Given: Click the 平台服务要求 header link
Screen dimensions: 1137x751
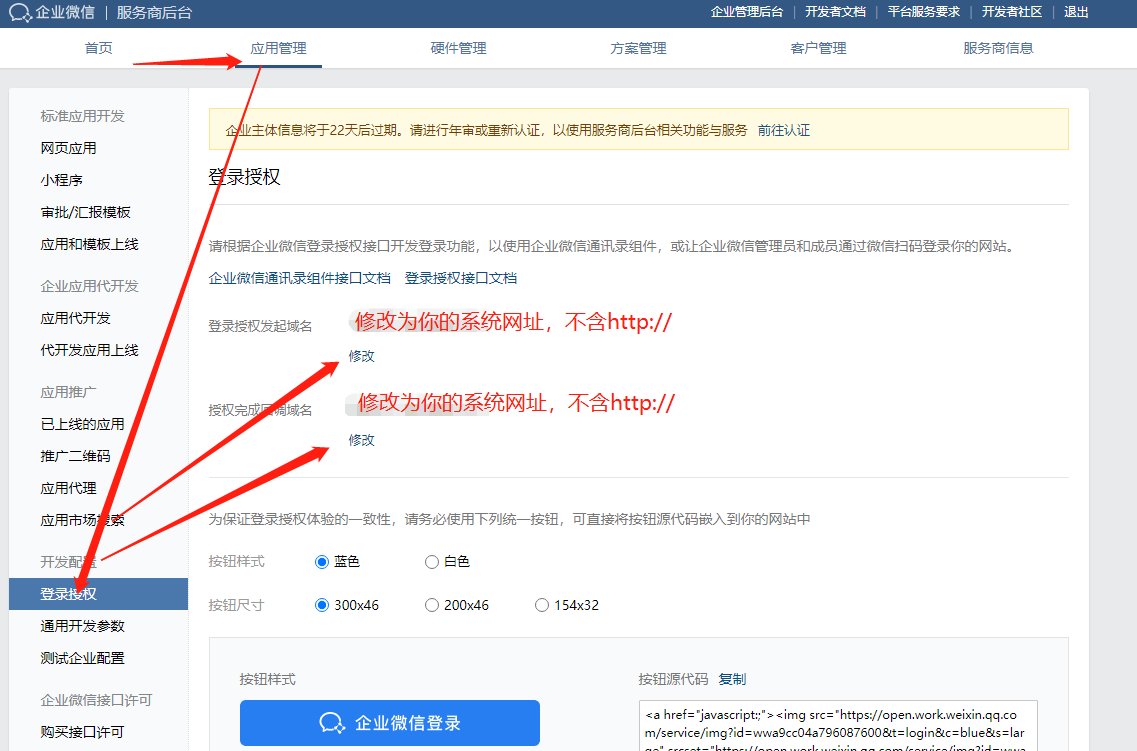Looking at the screenshot, I should (924, 12).
